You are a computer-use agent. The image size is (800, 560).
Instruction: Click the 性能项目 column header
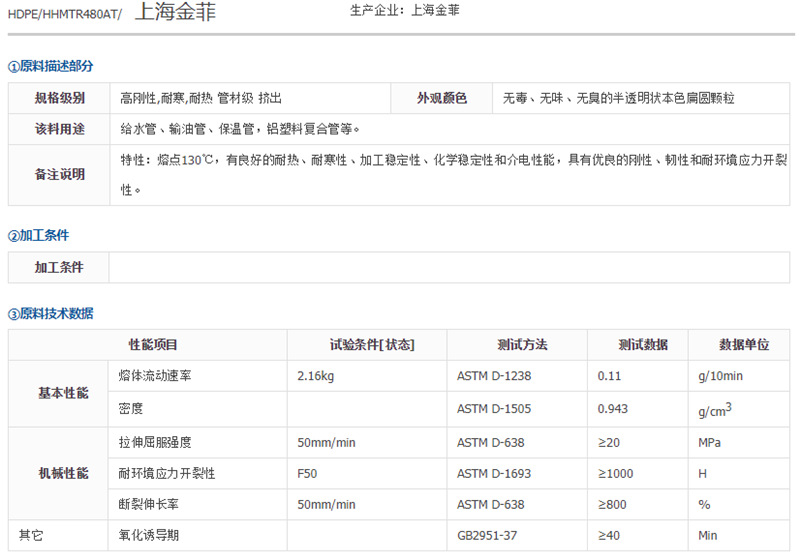click(x=148, y=345)
